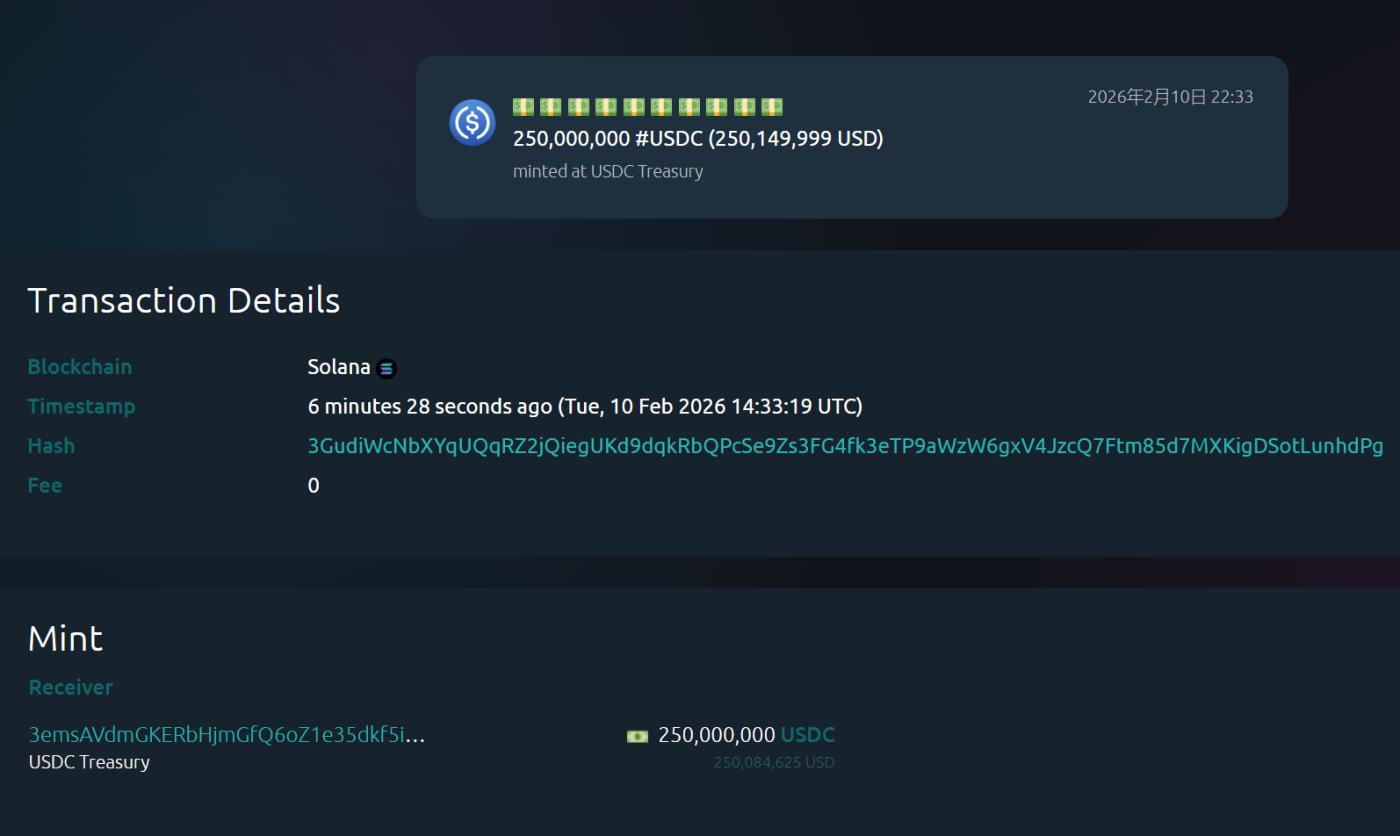
Task: Click the blue USDC coin logo
Action: (472, 123)
